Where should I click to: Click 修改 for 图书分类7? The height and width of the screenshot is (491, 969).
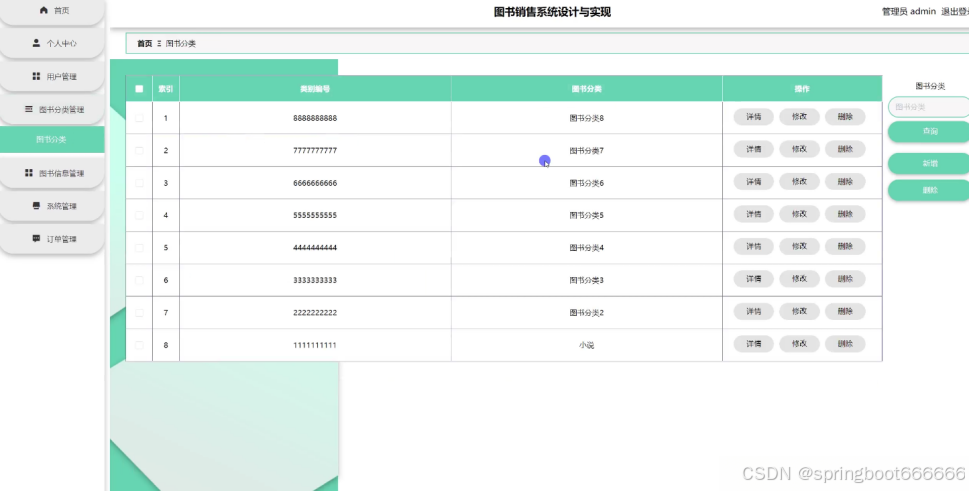pos(799,149)
